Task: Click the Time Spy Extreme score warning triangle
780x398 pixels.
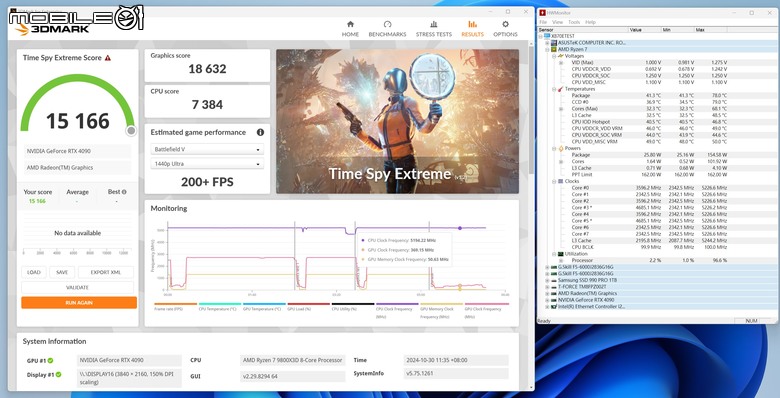Action: click(x=108, y=58)
